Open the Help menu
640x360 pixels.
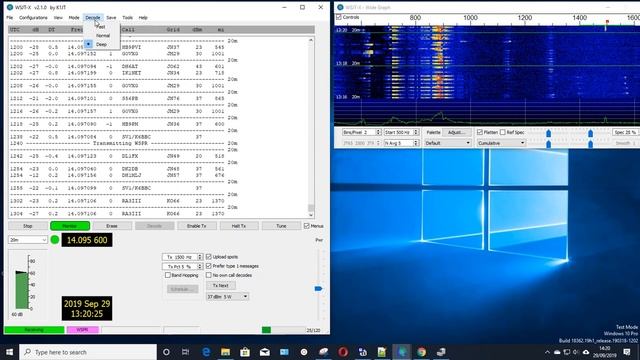click(143, 18)
